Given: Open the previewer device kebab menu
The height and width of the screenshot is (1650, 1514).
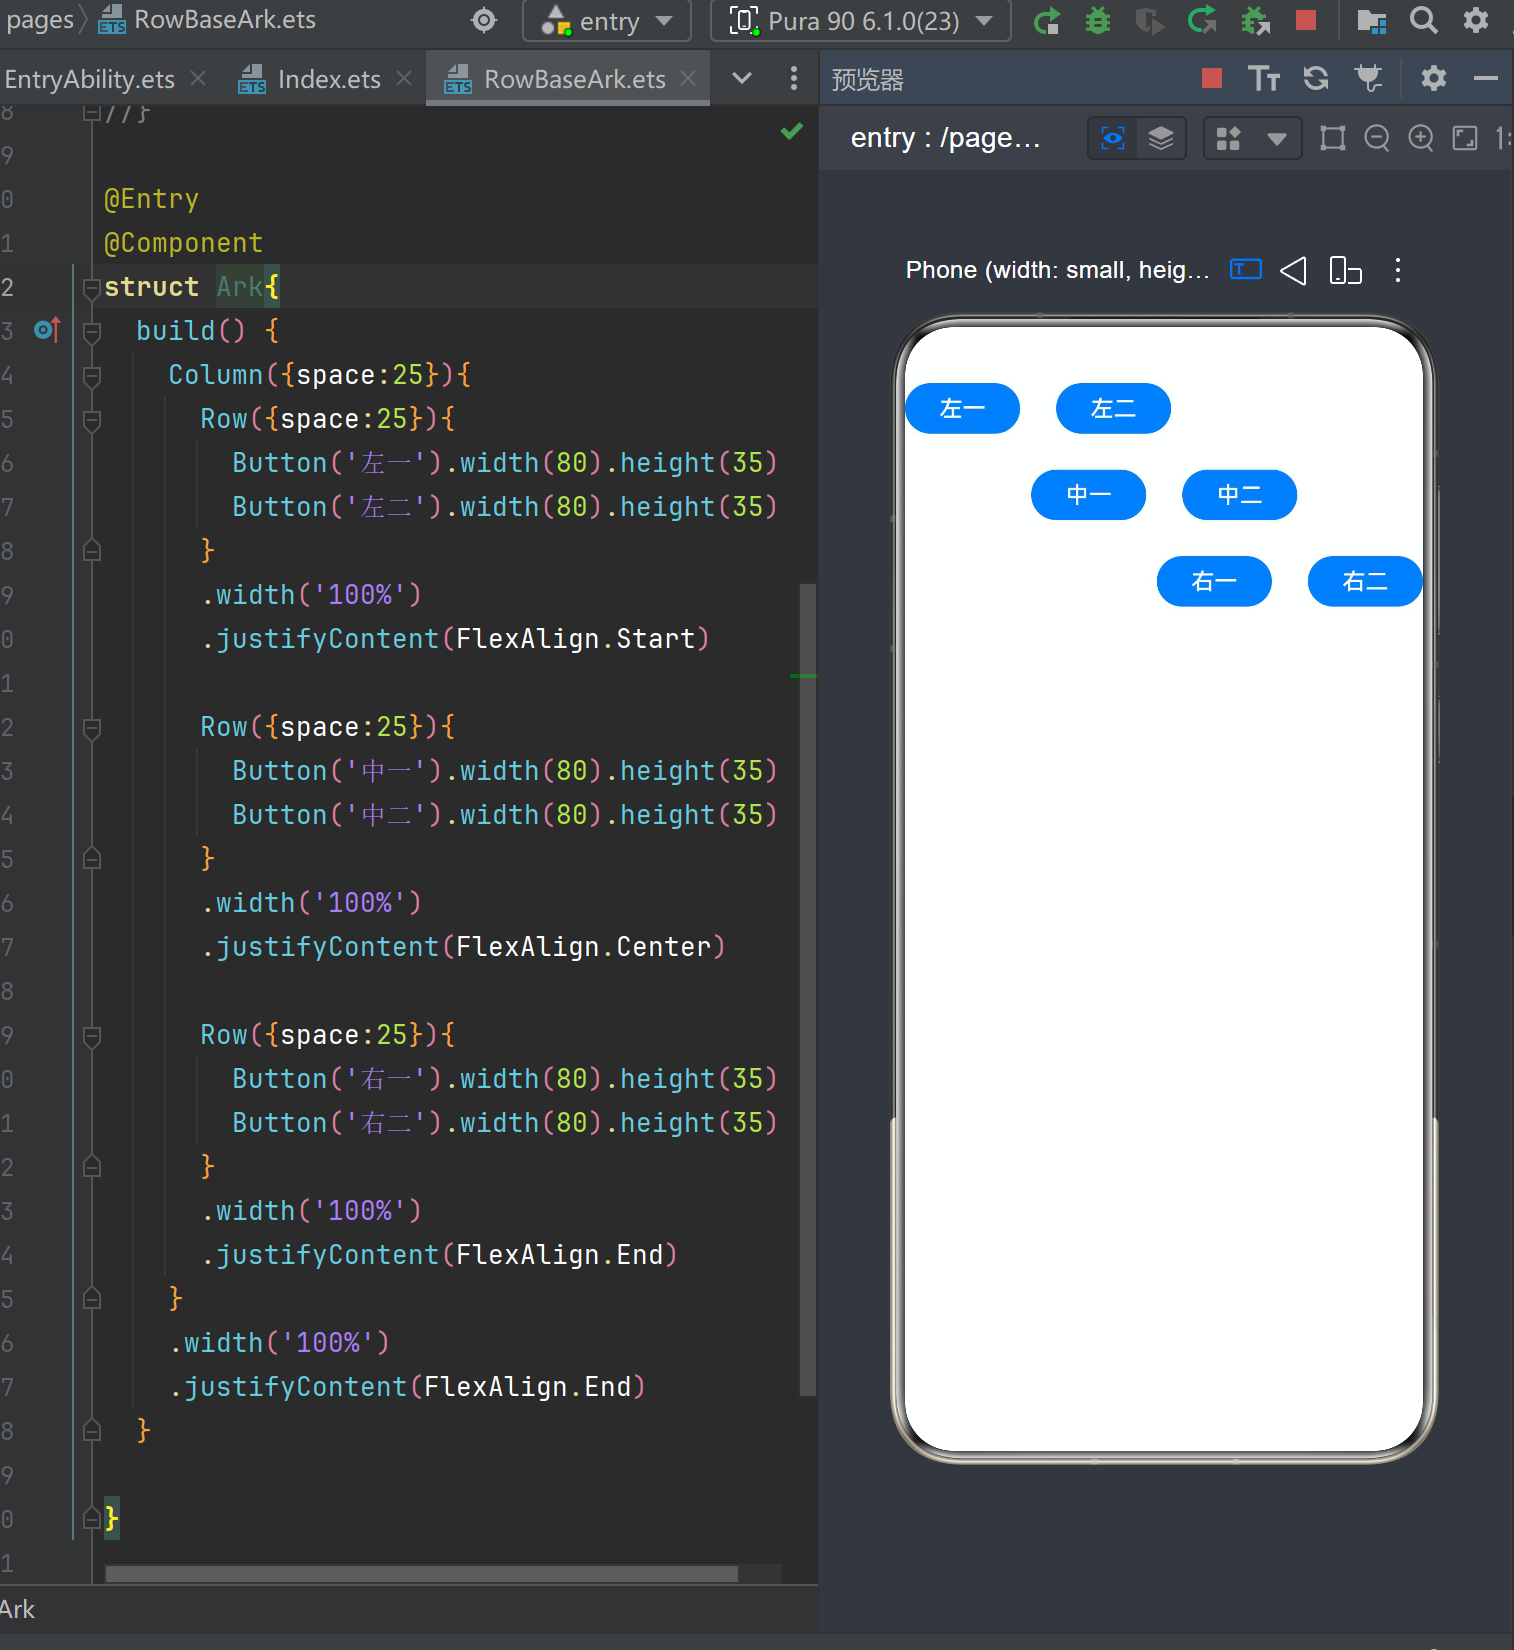Looking at the screenshot, I should 1398,270.
